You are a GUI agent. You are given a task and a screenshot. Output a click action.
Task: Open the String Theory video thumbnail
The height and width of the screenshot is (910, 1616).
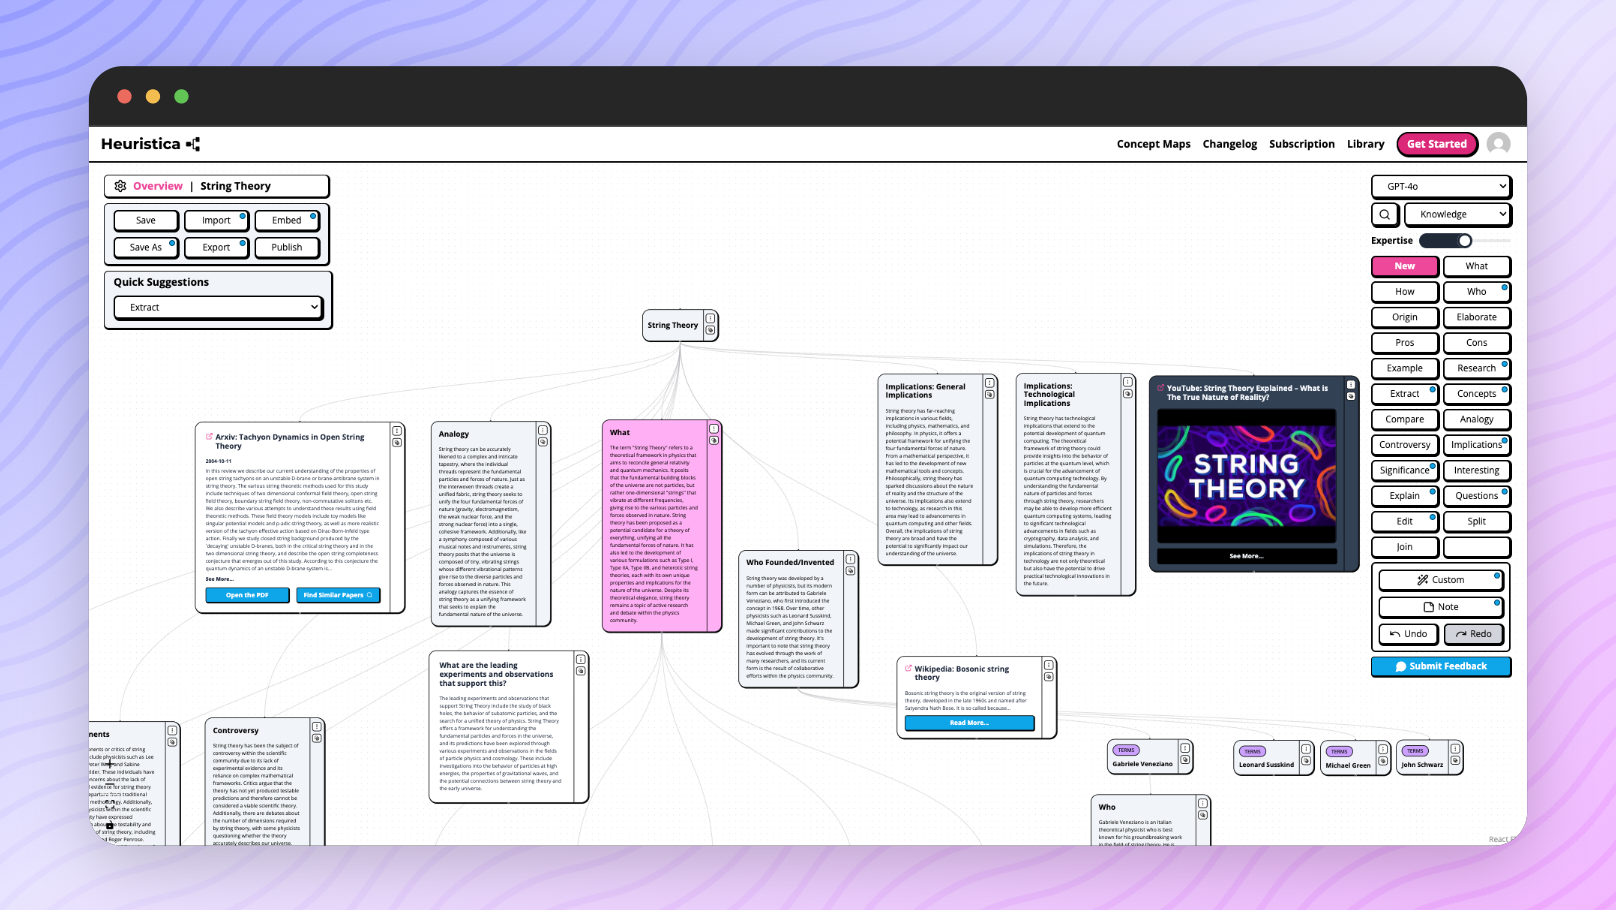pos(1246,476)
